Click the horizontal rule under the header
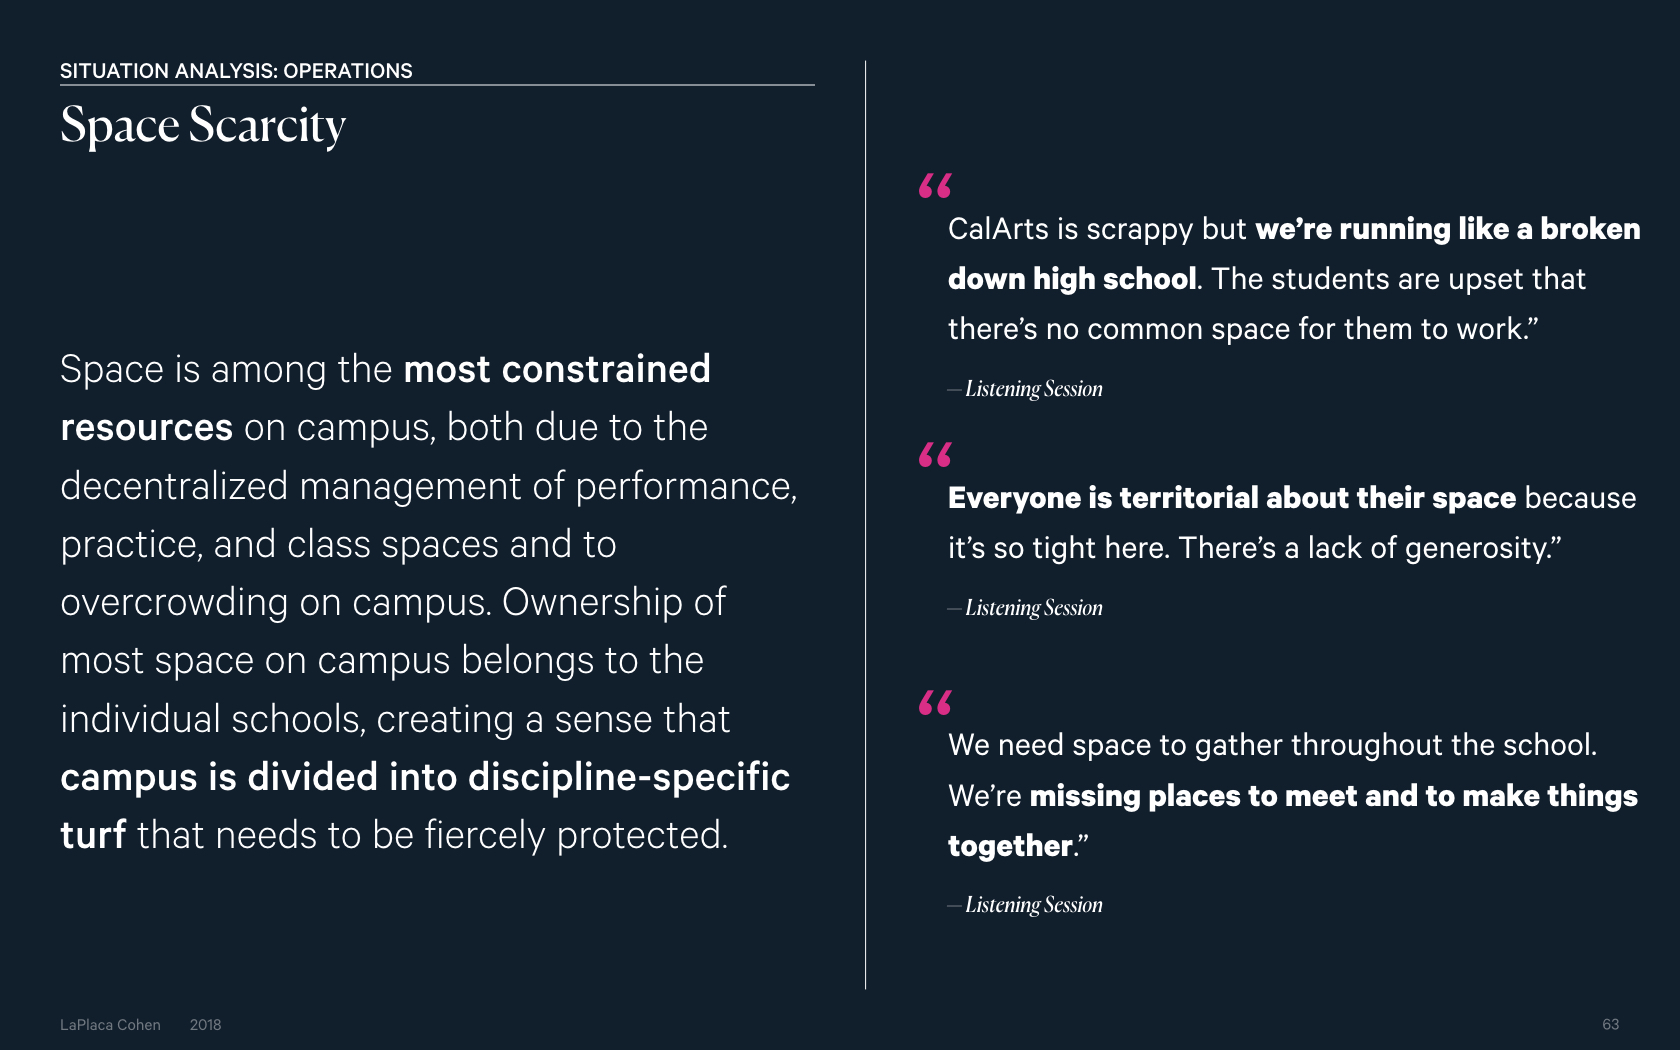 (x=437, y=85)
